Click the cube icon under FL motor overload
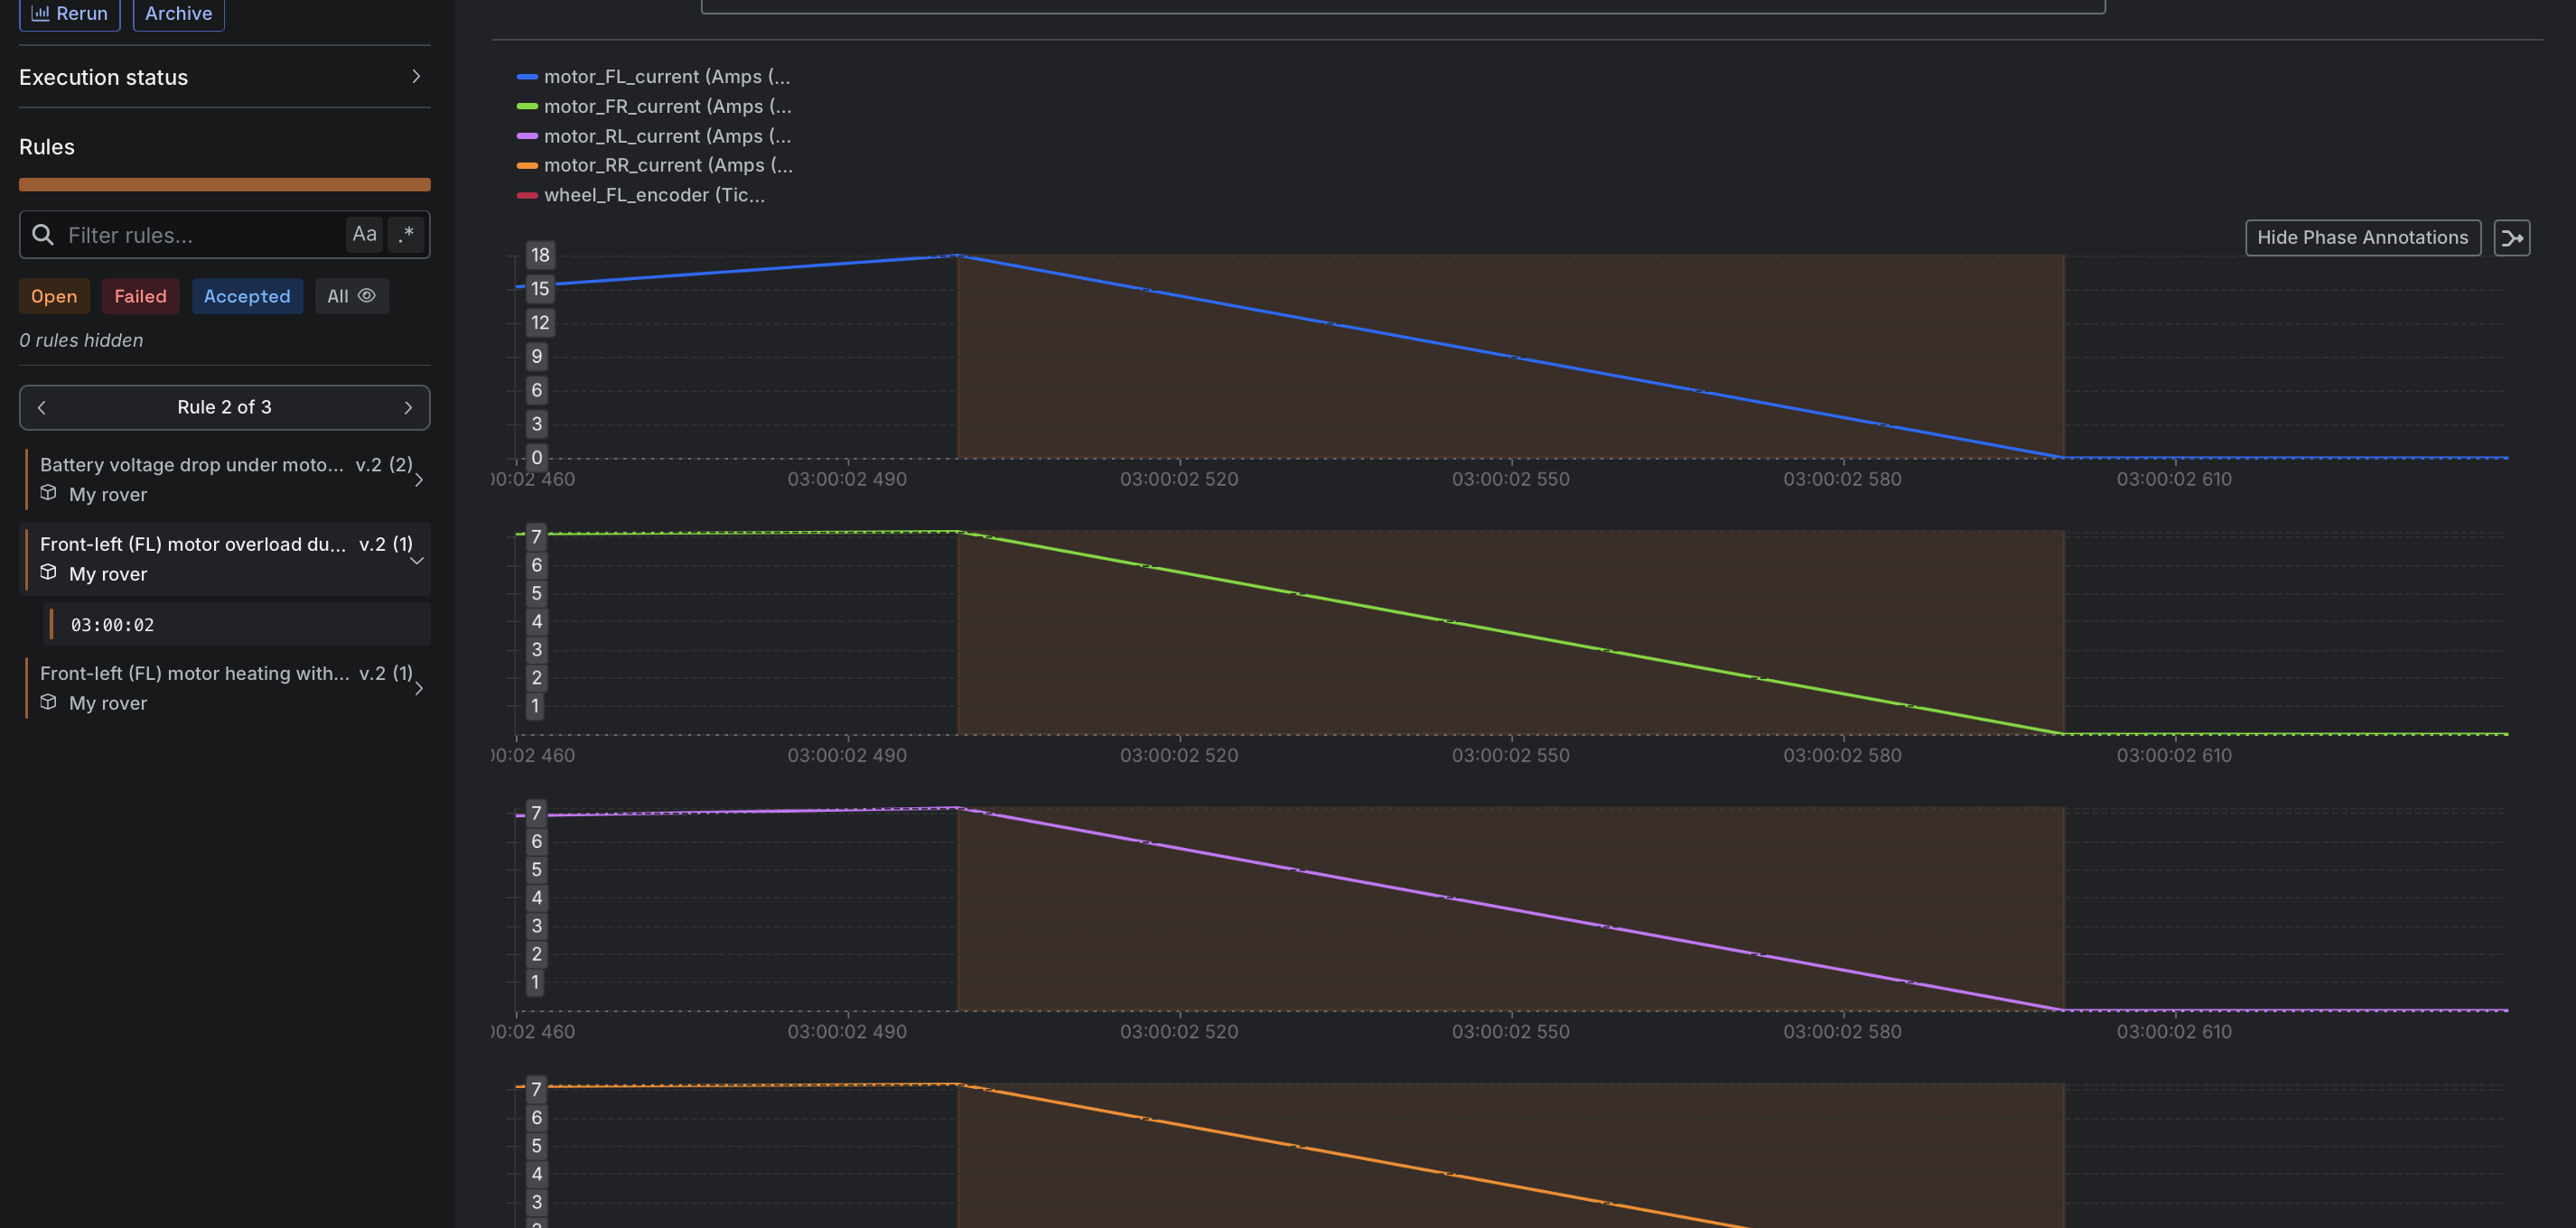 [x=48, y=573]
